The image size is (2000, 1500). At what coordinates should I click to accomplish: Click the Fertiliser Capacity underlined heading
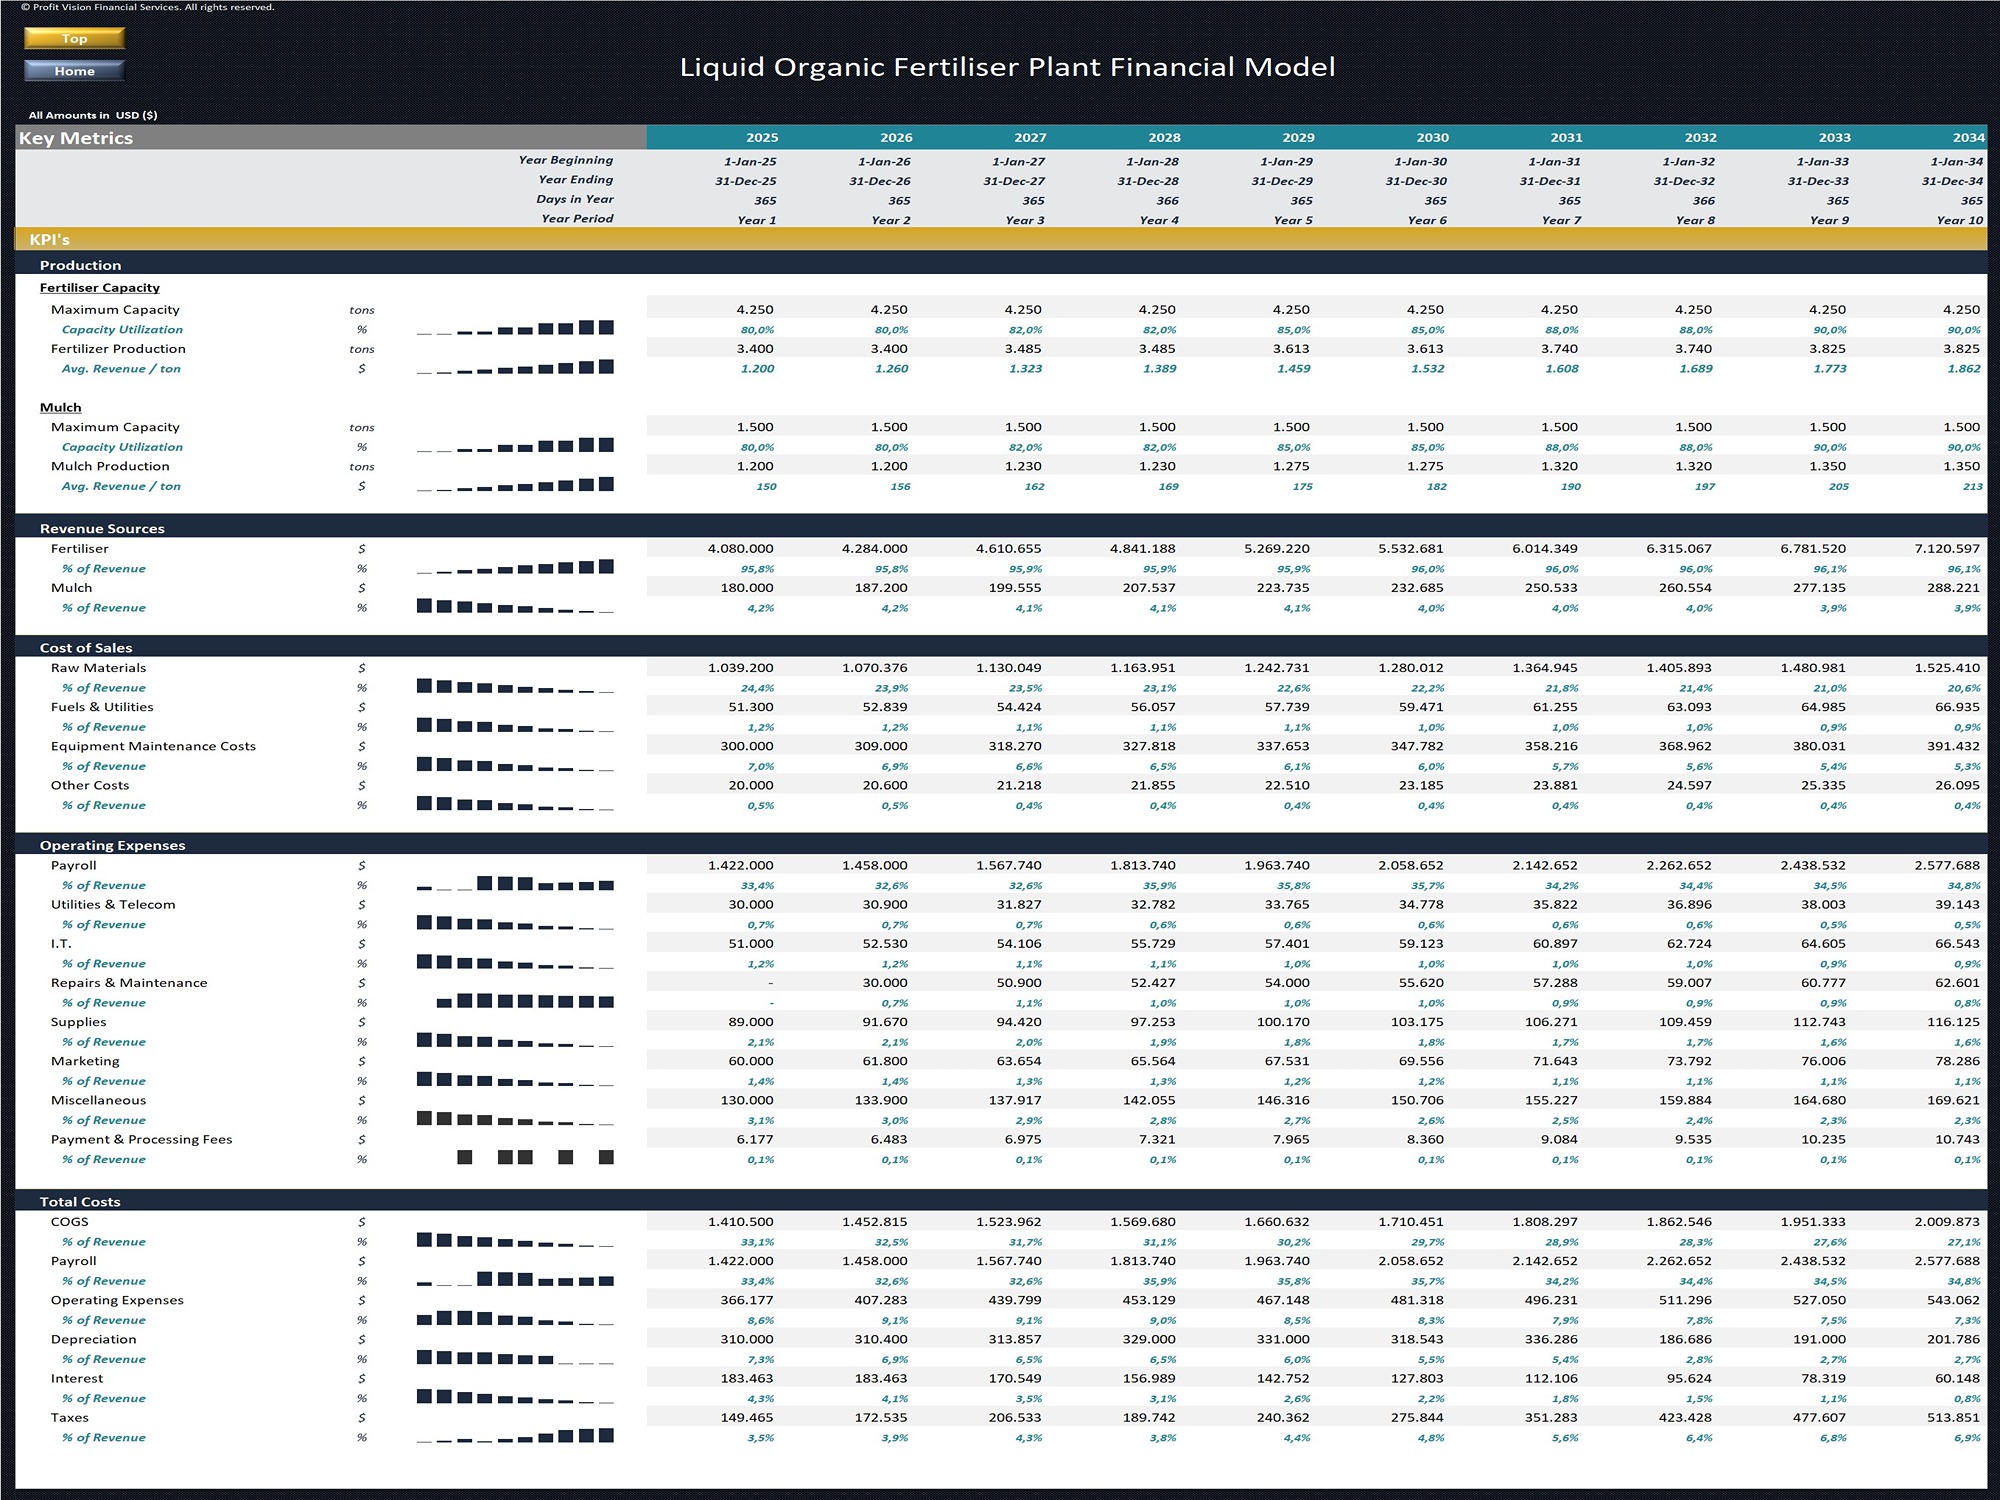tap(99, 288)
